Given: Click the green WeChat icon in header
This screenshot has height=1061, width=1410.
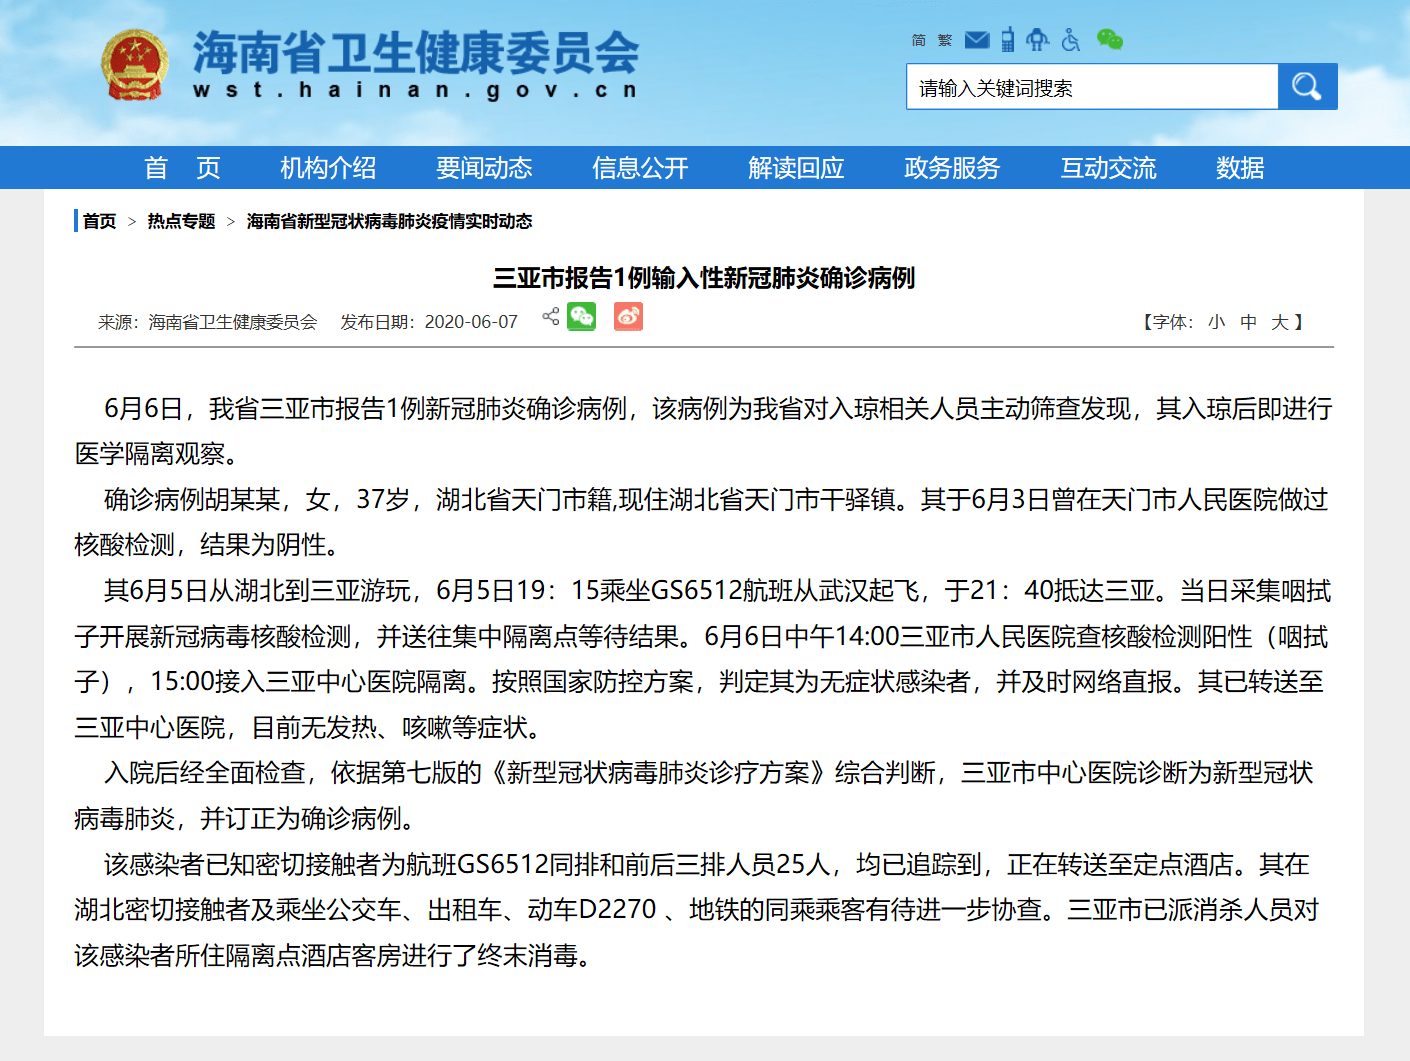Looking at the screenshot, I should coord(1110,40).
